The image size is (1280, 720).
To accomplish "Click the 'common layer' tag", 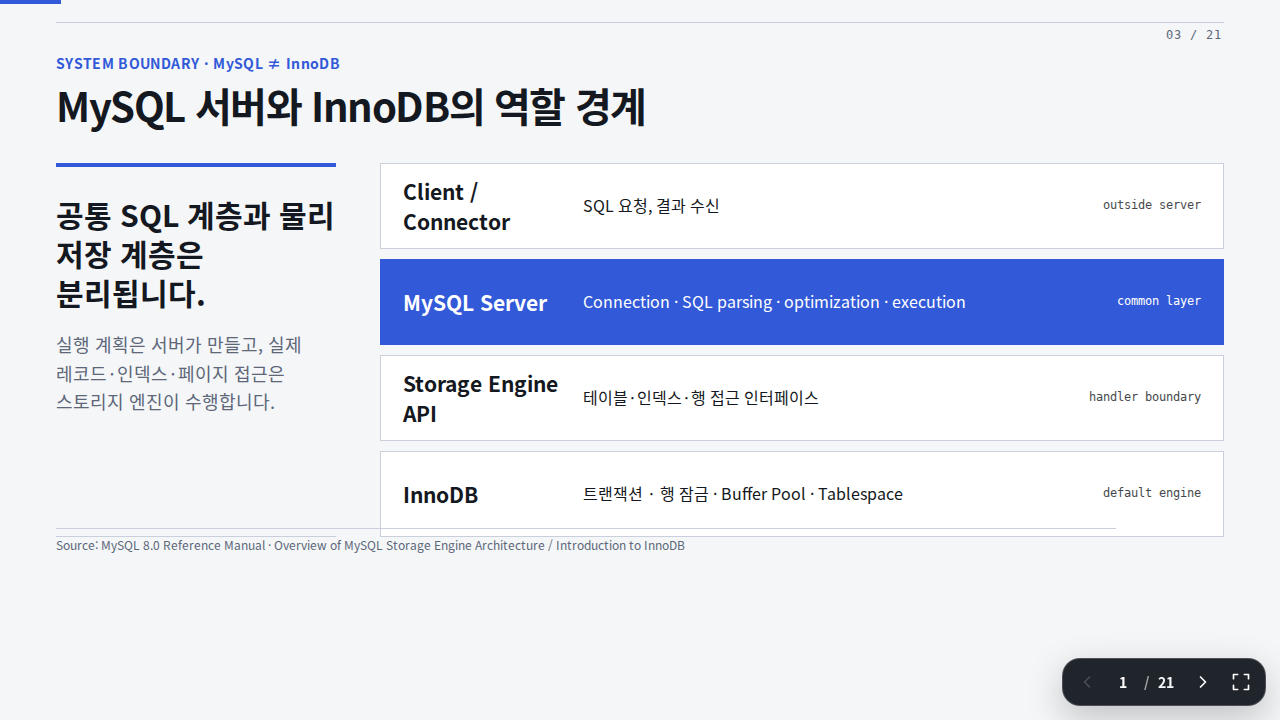I will point(1159,301).
